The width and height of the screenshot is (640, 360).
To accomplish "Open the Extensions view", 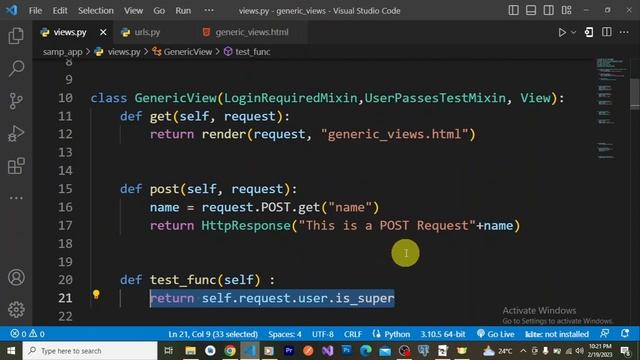I will tap(16, 166).
